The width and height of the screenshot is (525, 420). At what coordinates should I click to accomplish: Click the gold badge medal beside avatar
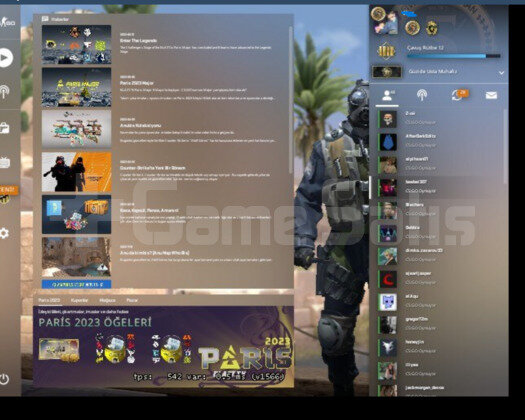click(432, 28)
